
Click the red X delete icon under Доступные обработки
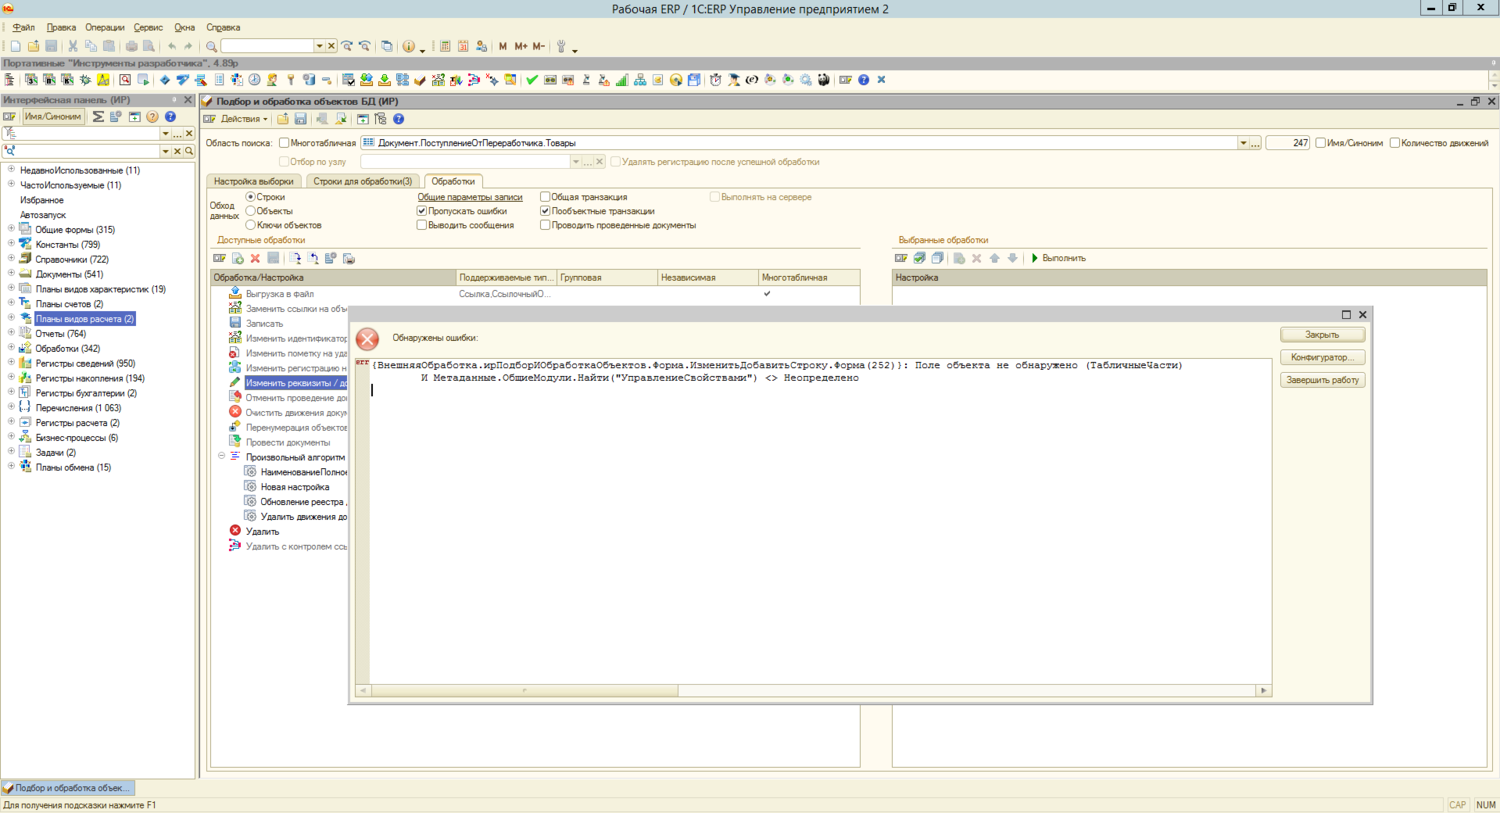(256, 259)
